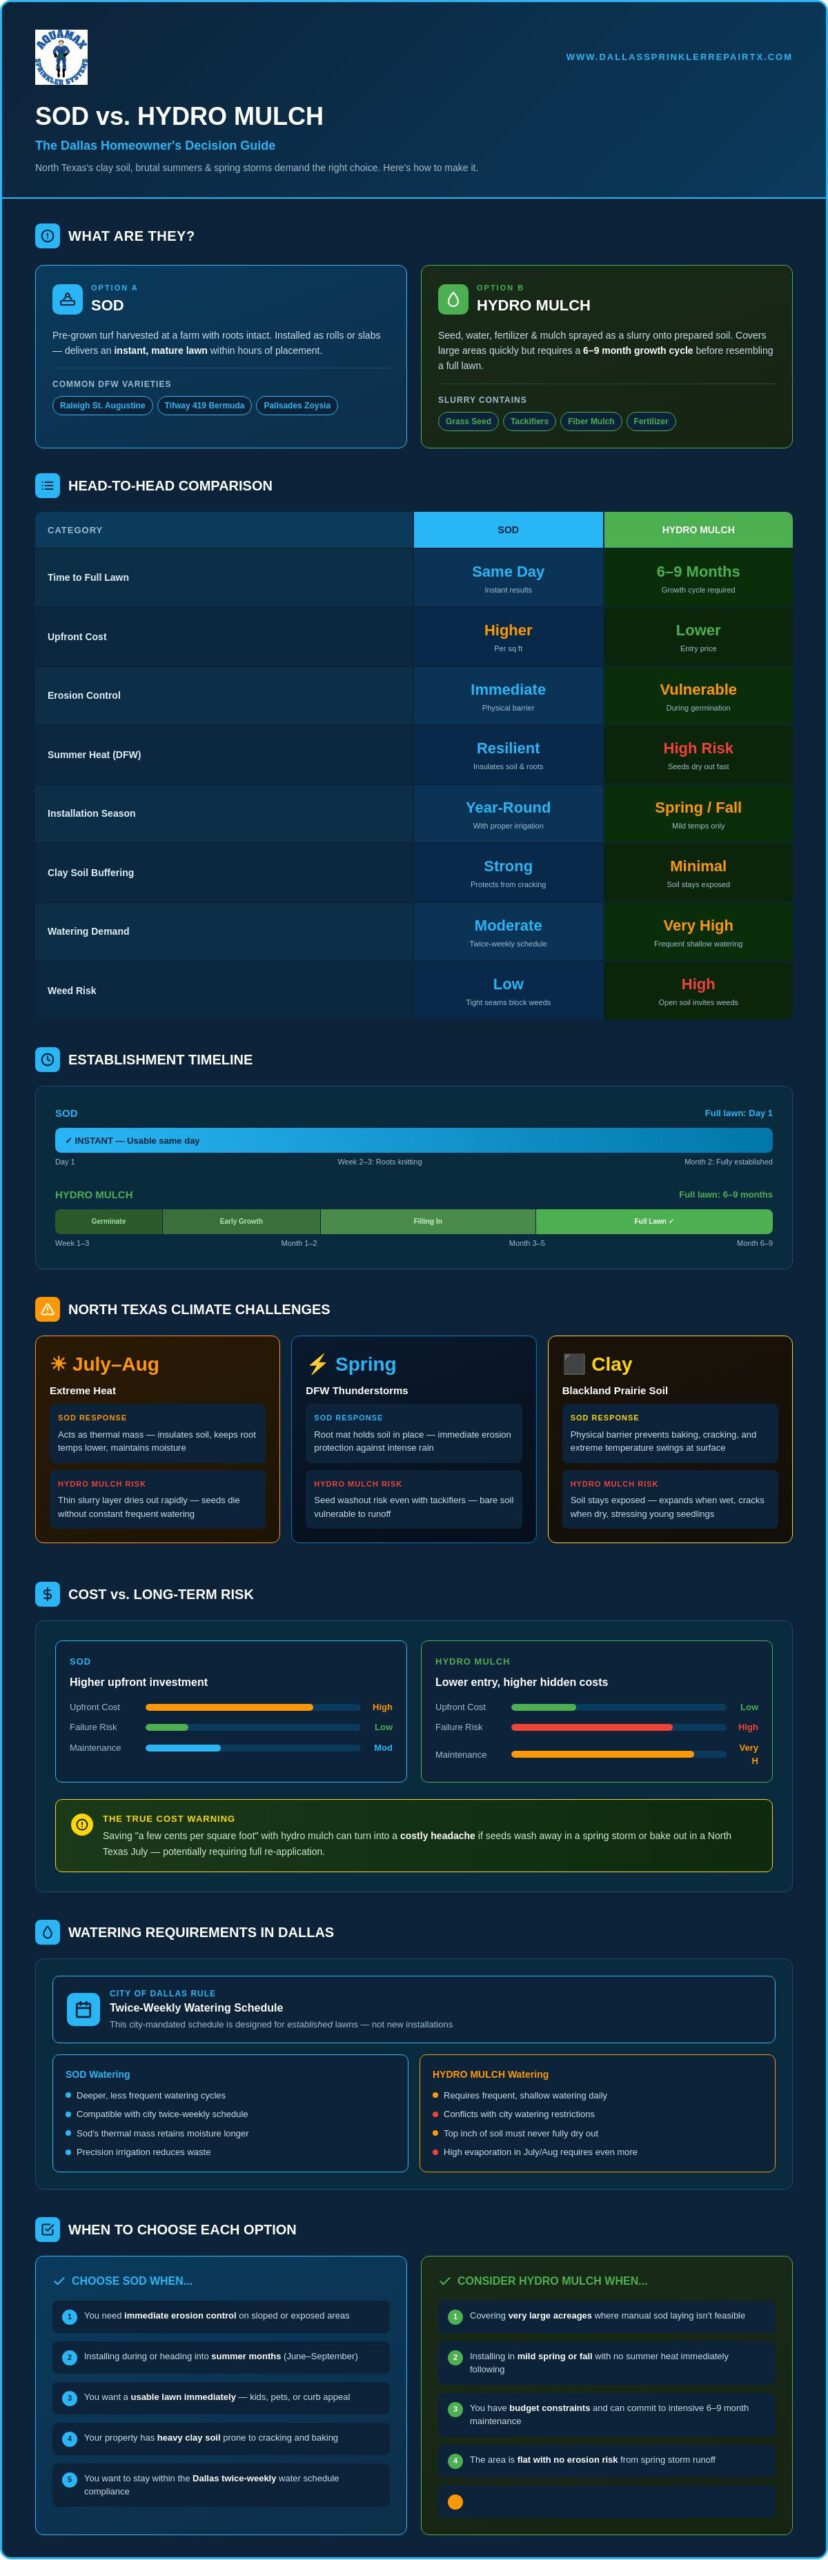Click the Hydro Mulch droplet icon
This screenshot has height=2560, width=828.
(453, 298)
